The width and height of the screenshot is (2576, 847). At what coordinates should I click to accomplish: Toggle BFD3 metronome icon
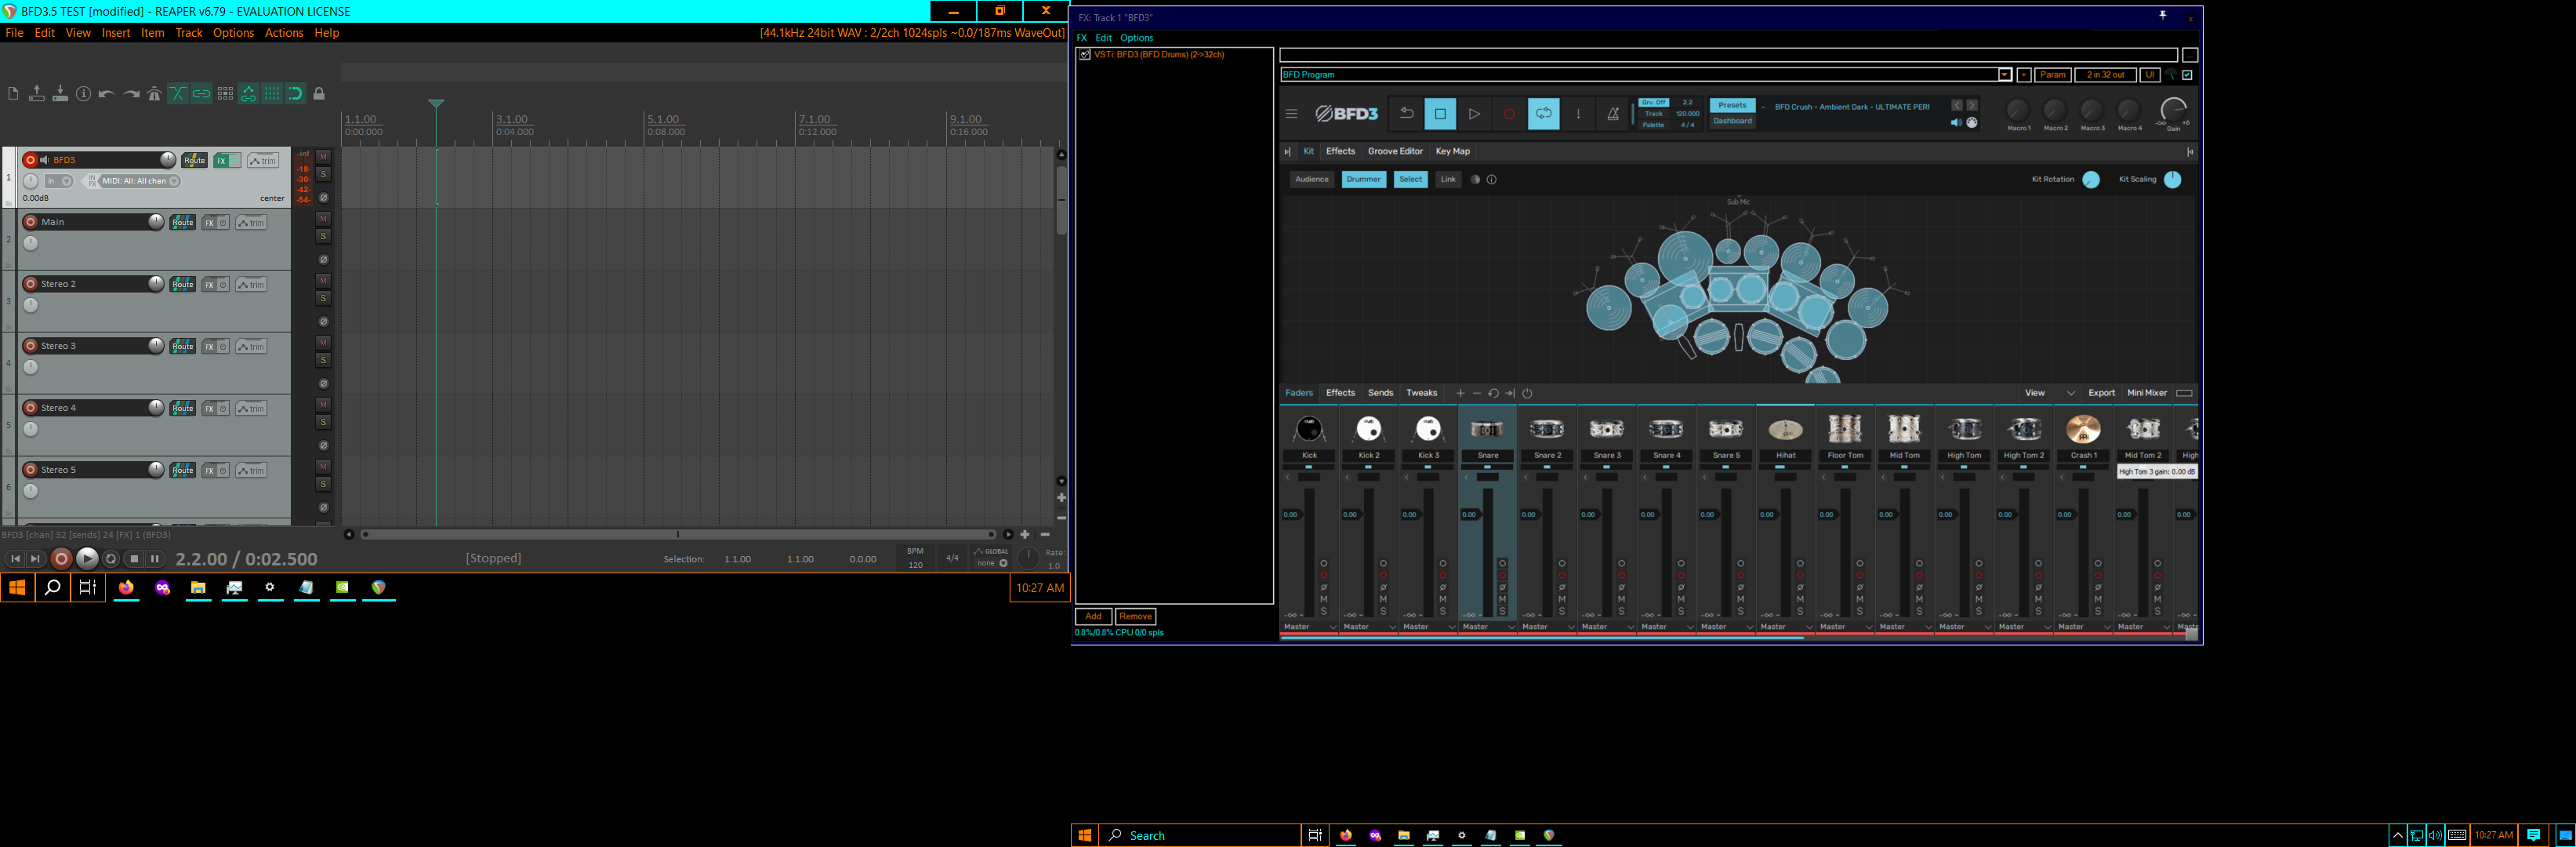[1613, 114]
